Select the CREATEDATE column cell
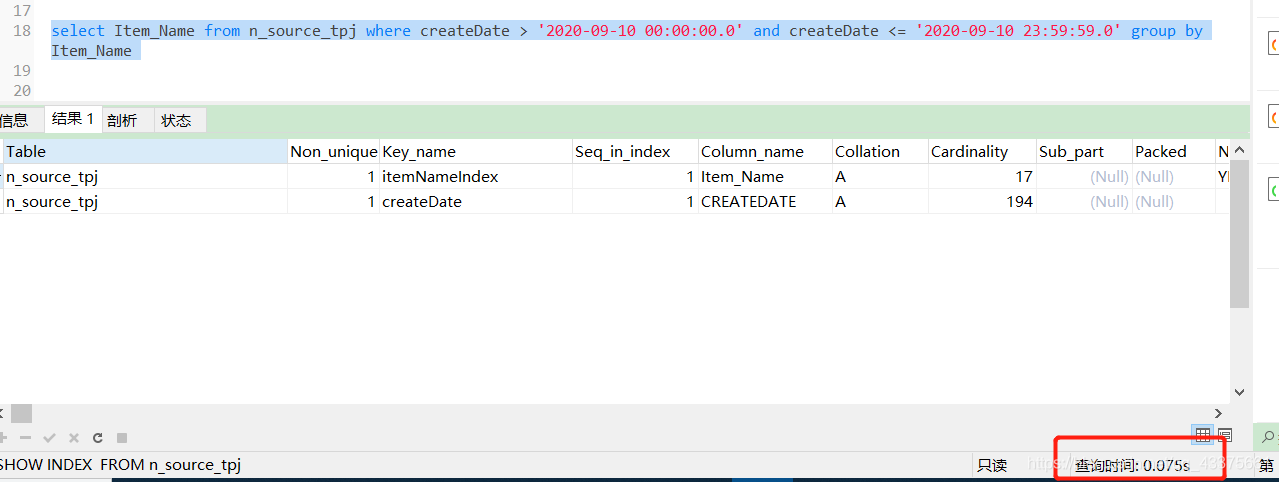The height and width of the screenshot is (482, 1279). click(765, 201)
